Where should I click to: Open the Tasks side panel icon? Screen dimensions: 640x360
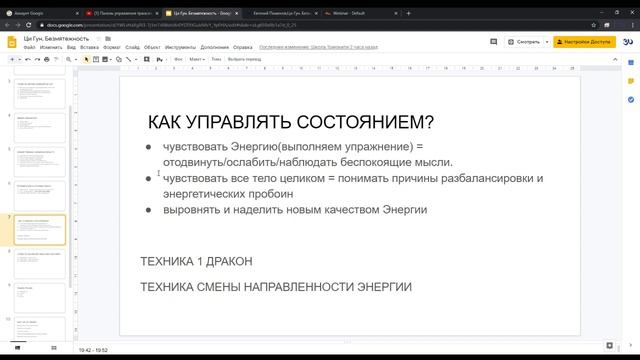pos(631,100)
